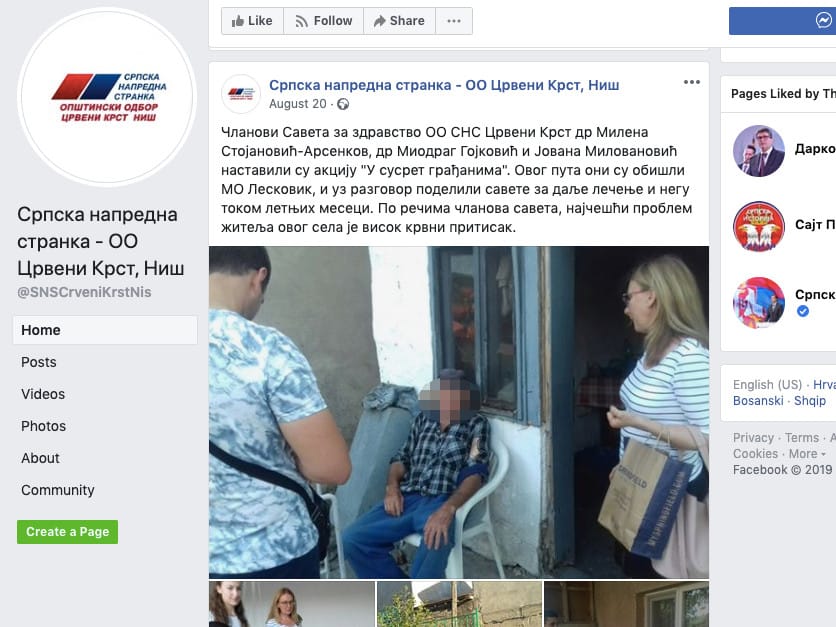Open Дарко page avatar in liked pages
Image resolution: width=836 pixels, height=627 pixels.
click(759, 151)
